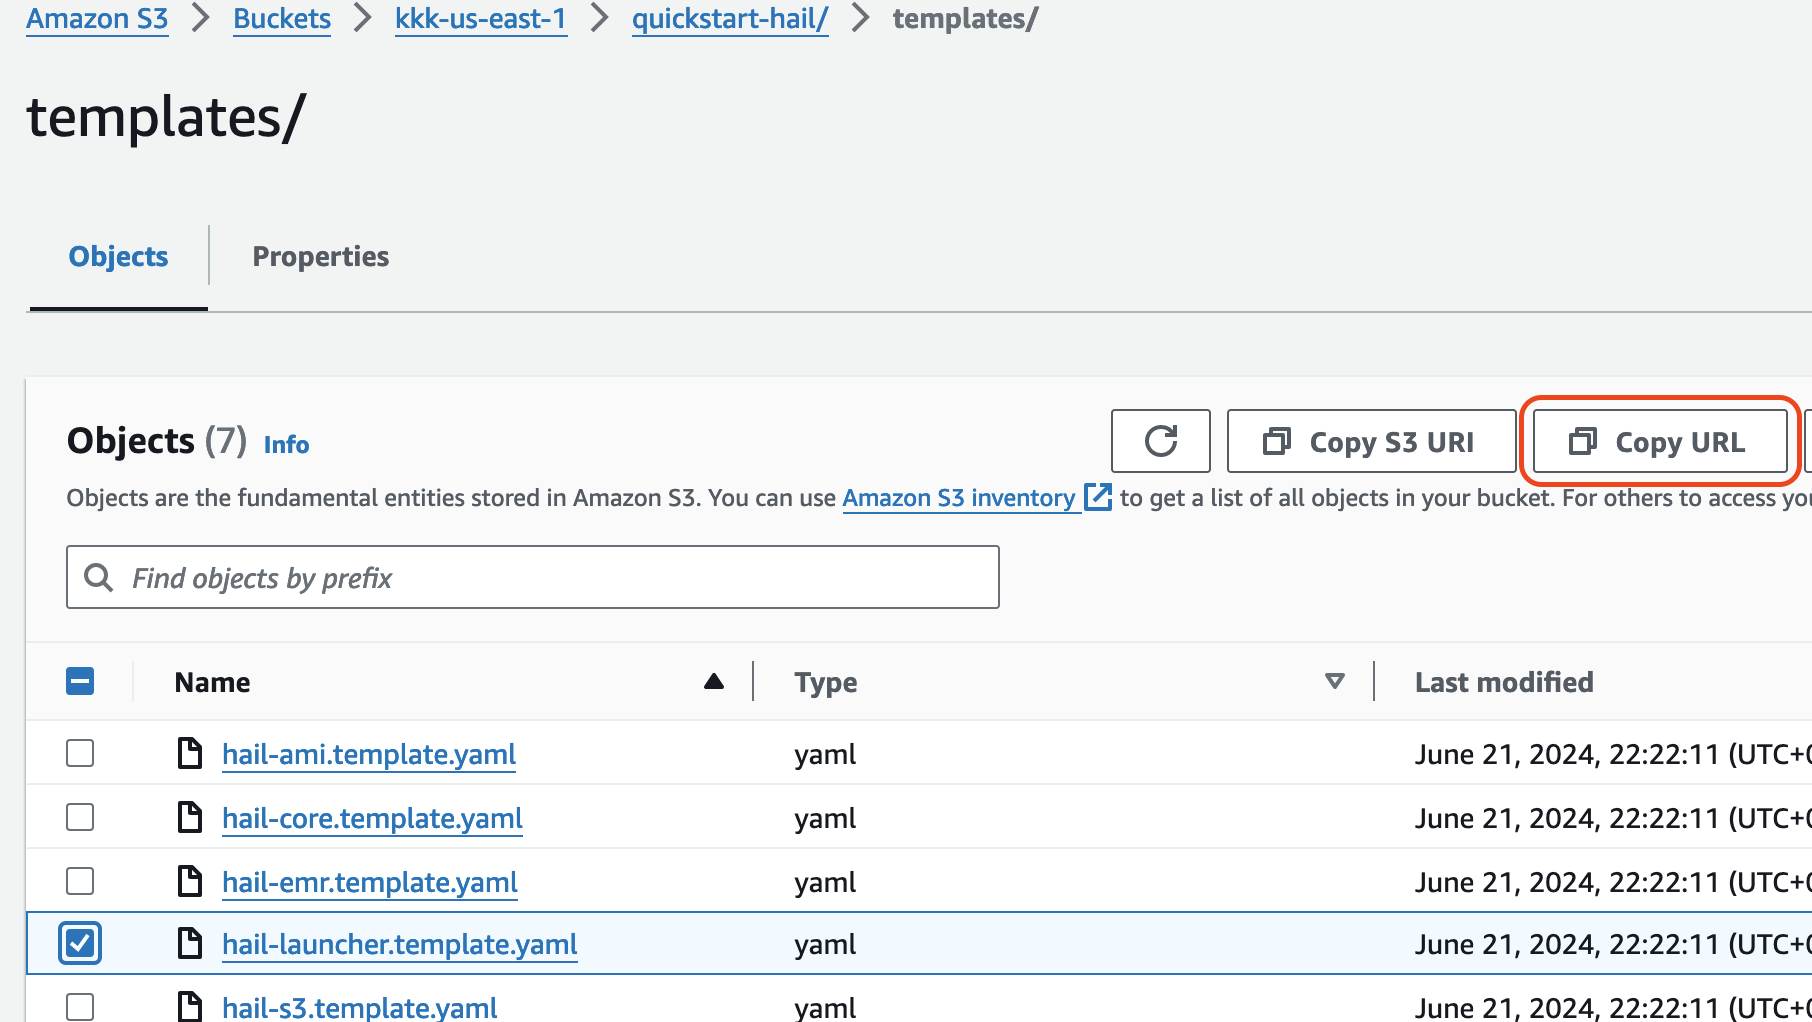Image resolution: width=1812 pixels, height=1022 pixels.
Task: Open the hail-core.template.yaml object link
Action: tap(372, 817)
